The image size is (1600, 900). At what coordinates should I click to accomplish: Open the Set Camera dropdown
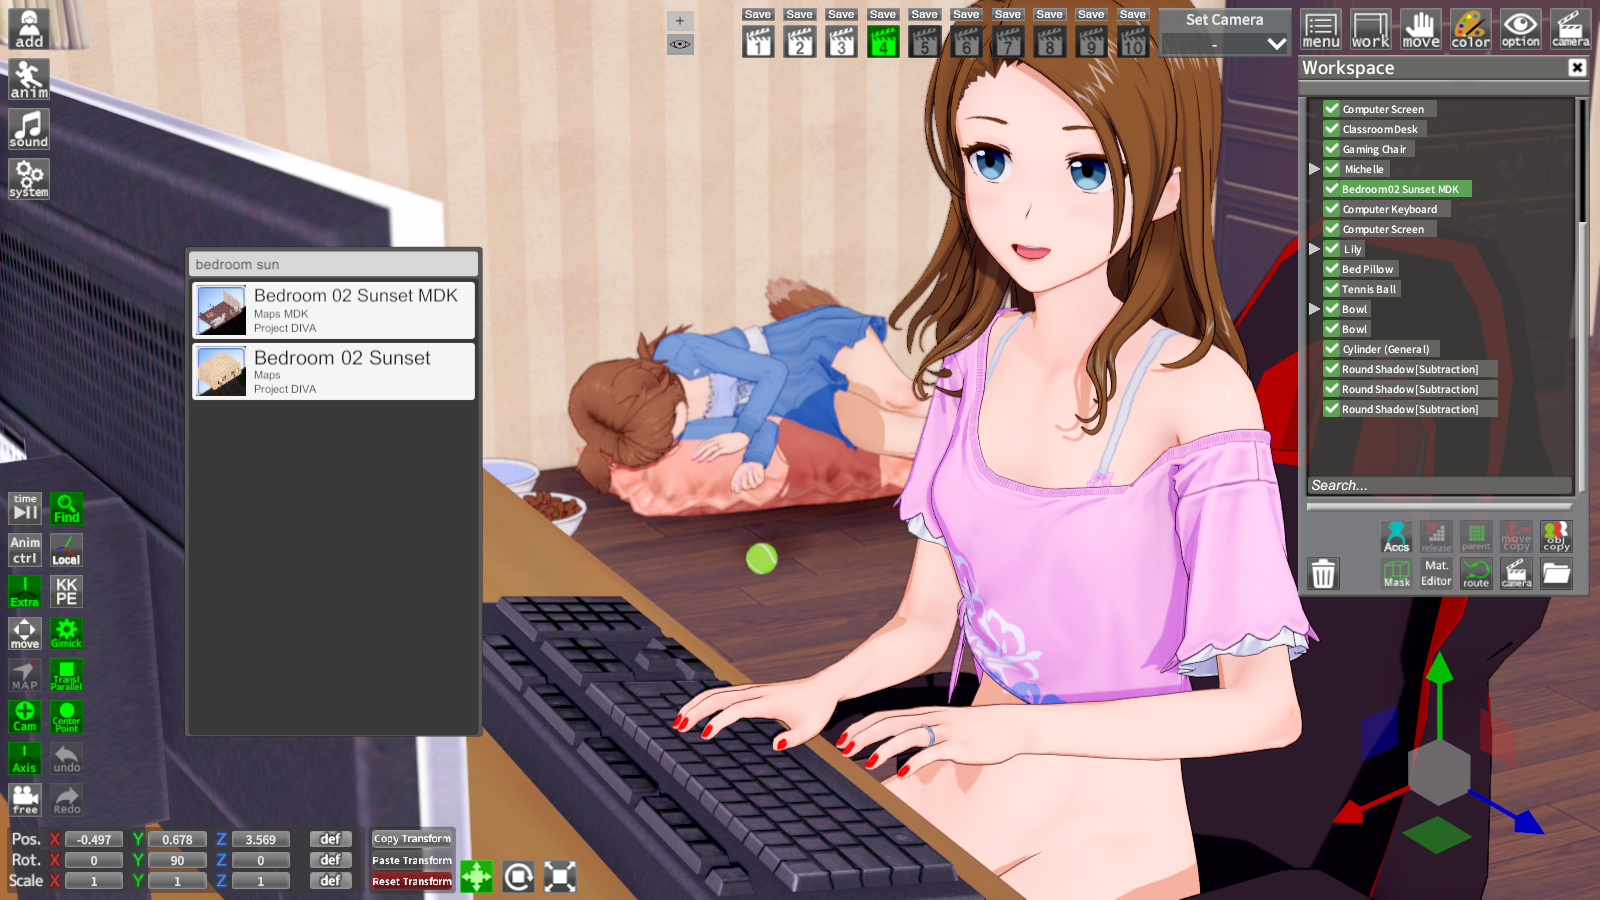point(1224,44)
